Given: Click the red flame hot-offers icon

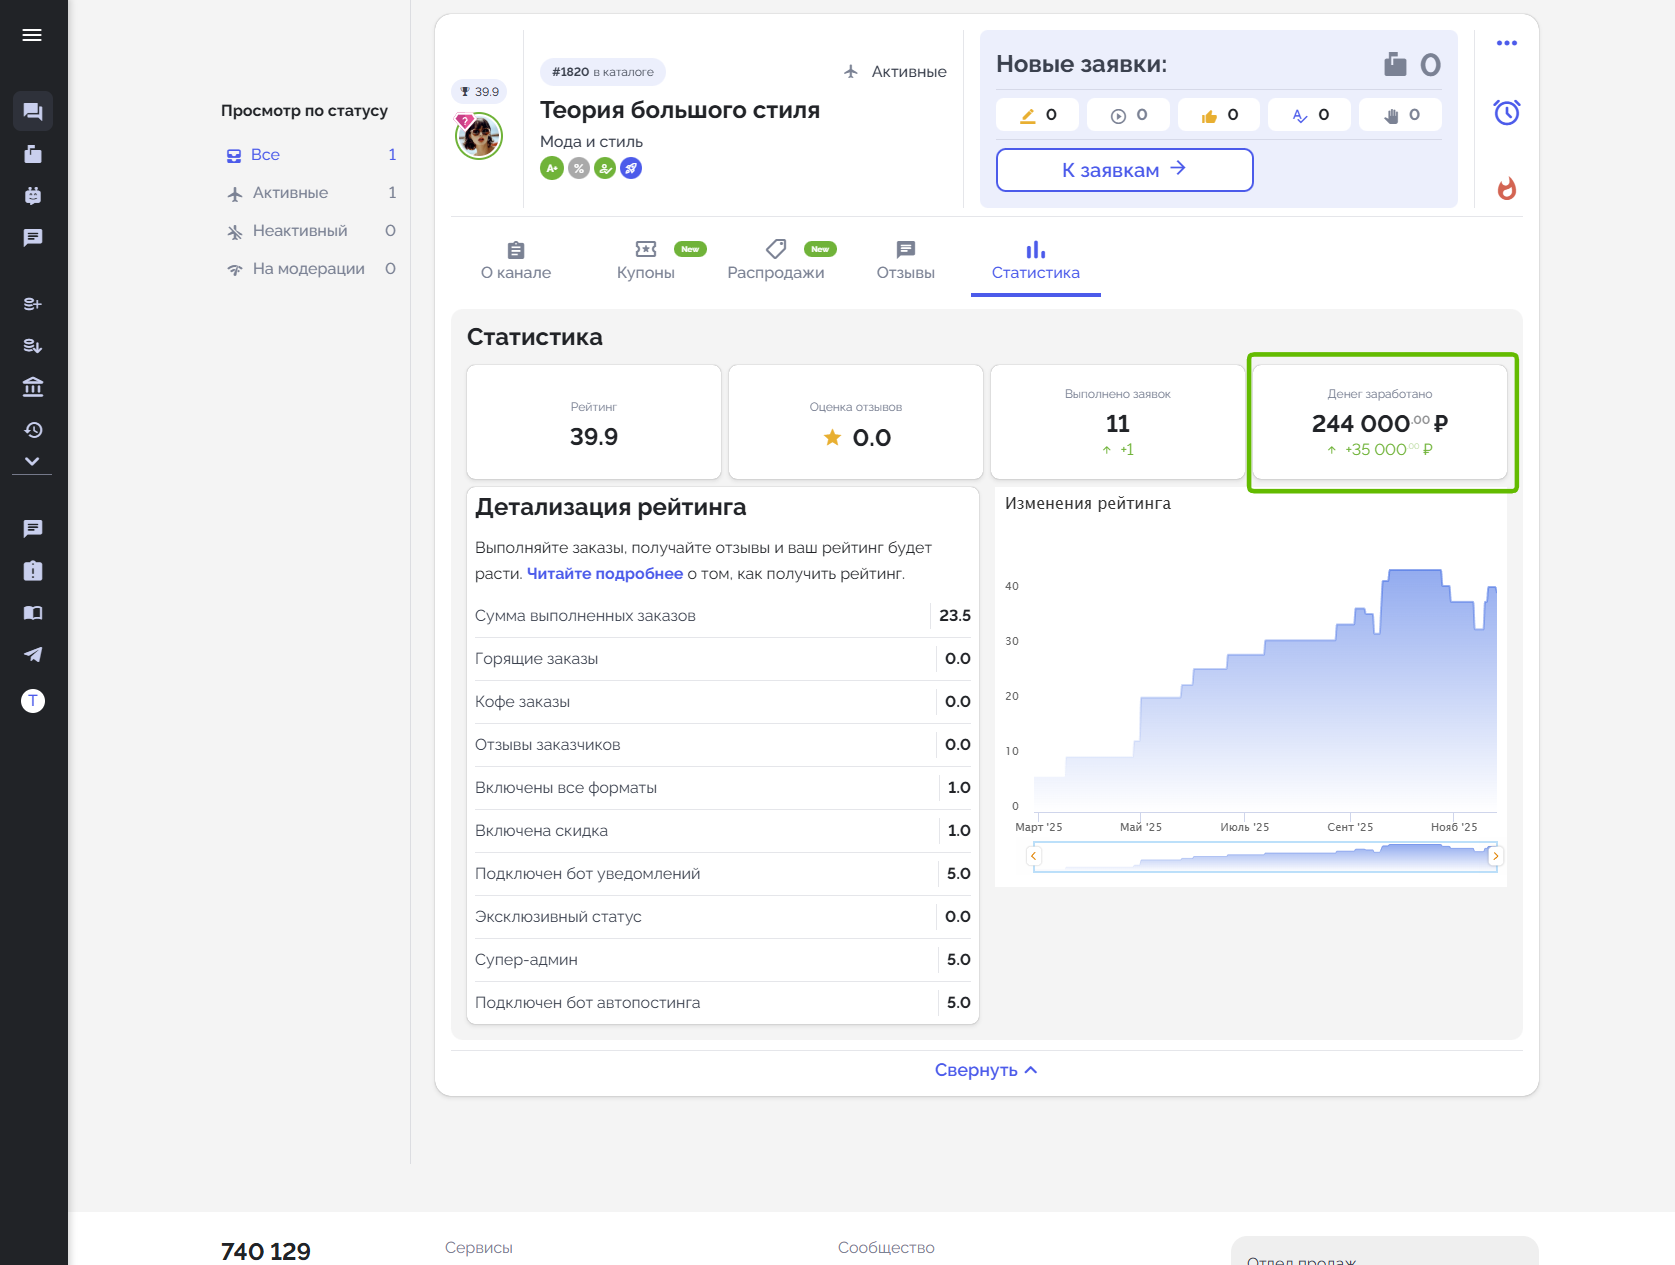Looking at the screenshot, I should [1507, 188].
